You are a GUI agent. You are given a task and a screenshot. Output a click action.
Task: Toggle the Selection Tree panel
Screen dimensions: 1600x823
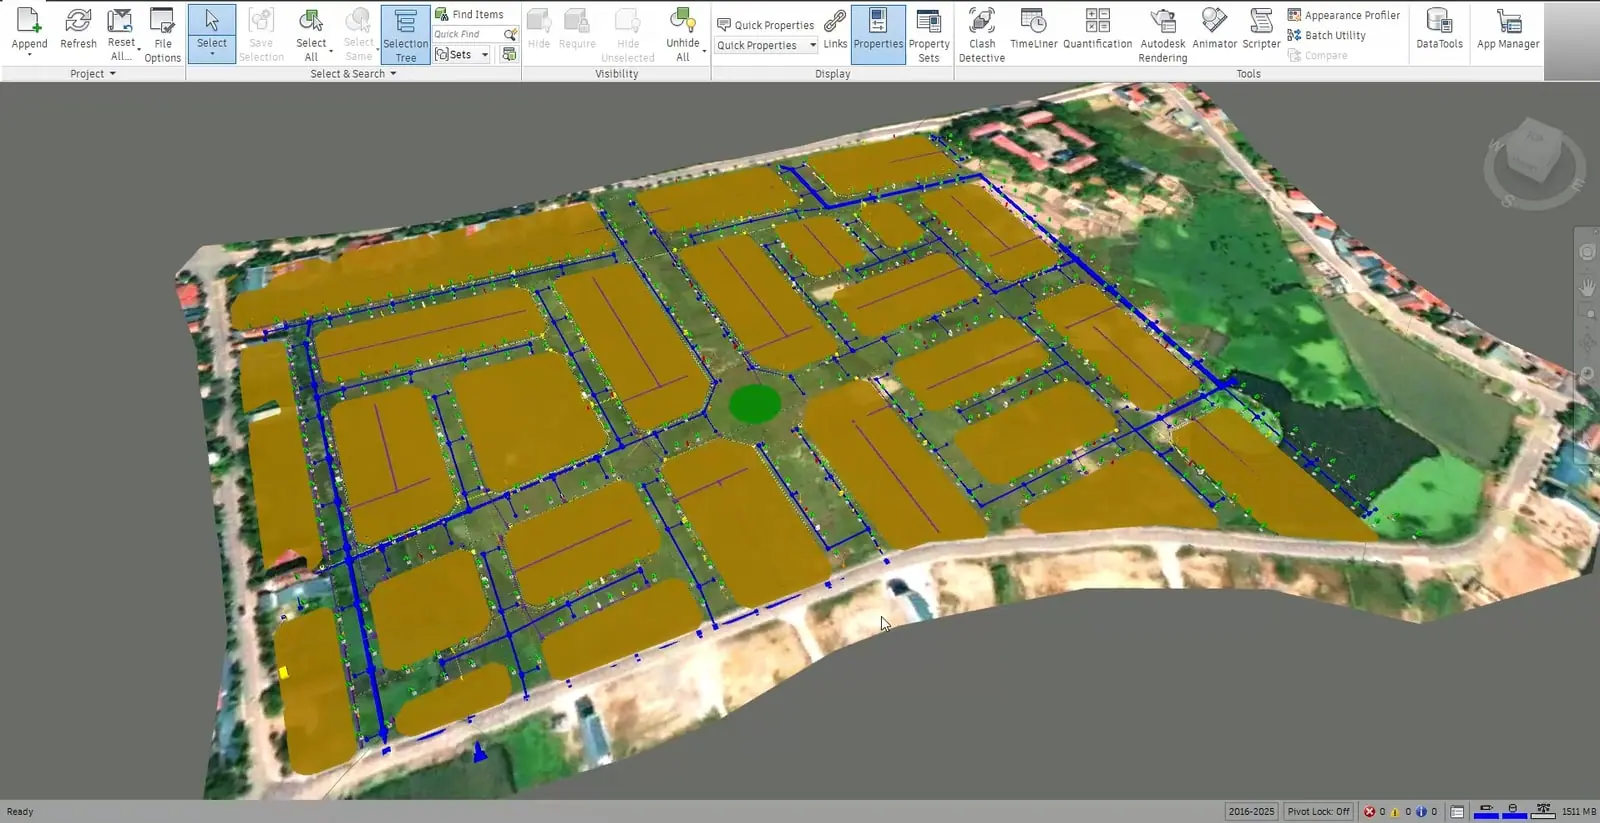coord(405,34)
